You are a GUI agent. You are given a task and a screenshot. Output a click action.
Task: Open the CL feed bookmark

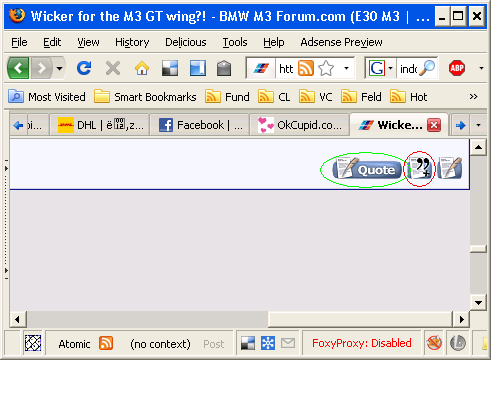tap(274, 97)
